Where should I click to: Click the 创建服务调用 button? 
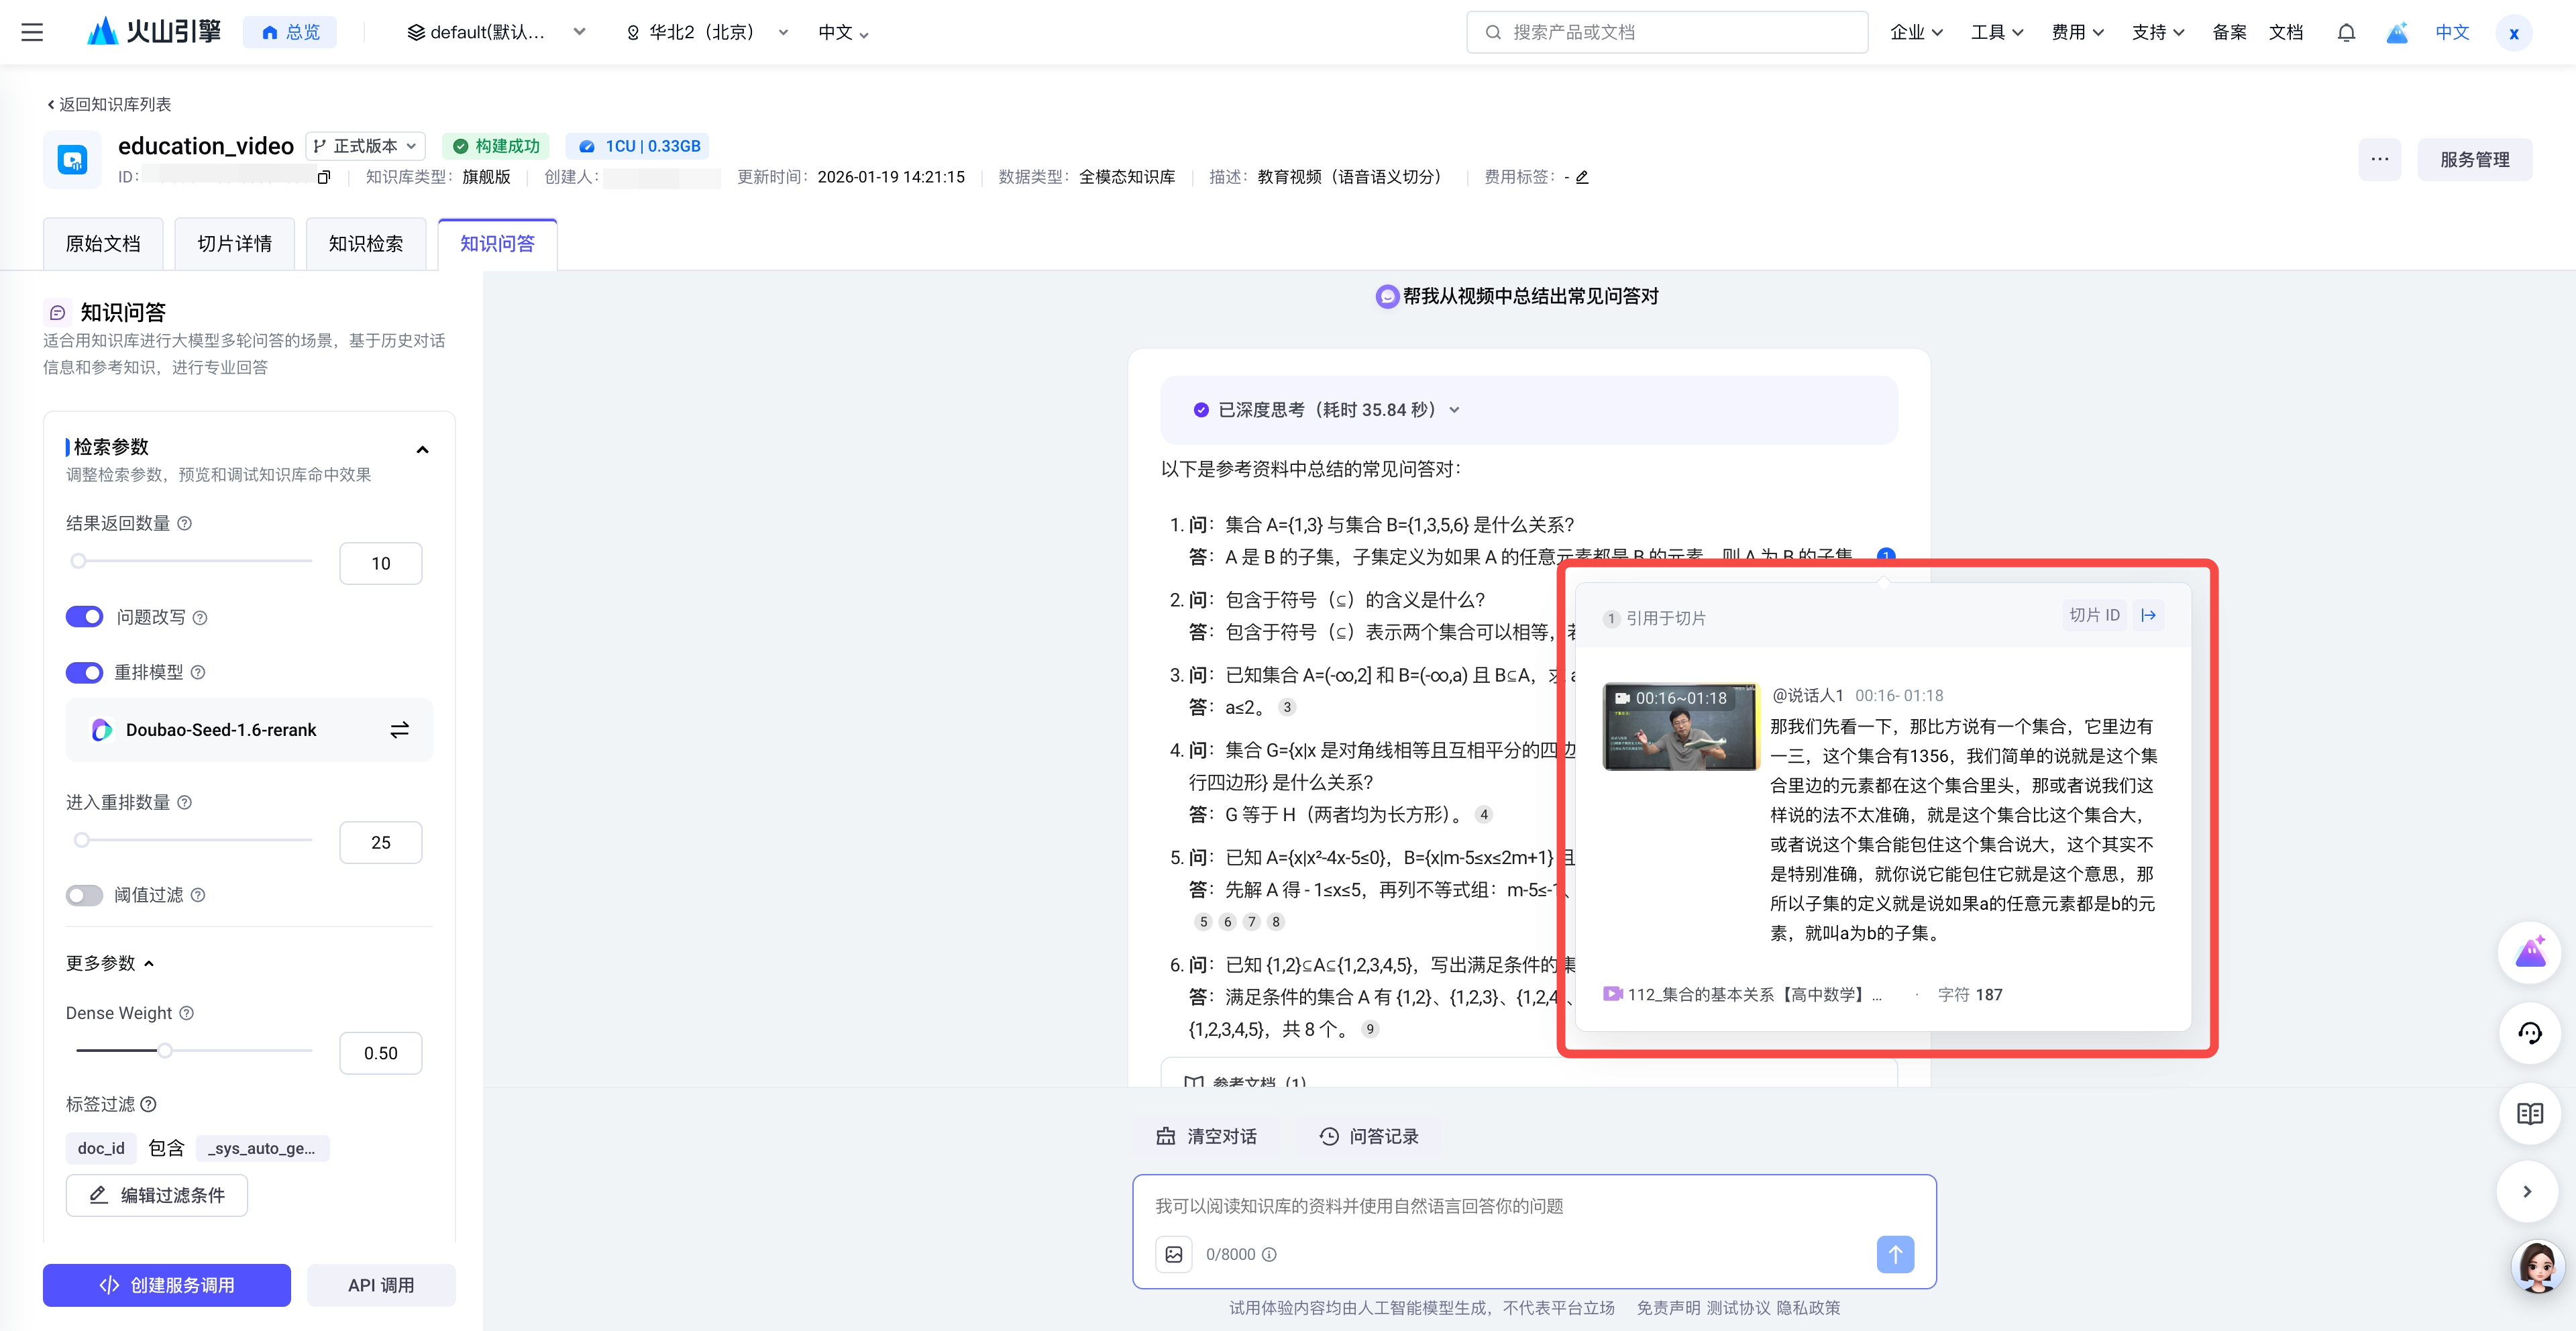coord(167,1285)
